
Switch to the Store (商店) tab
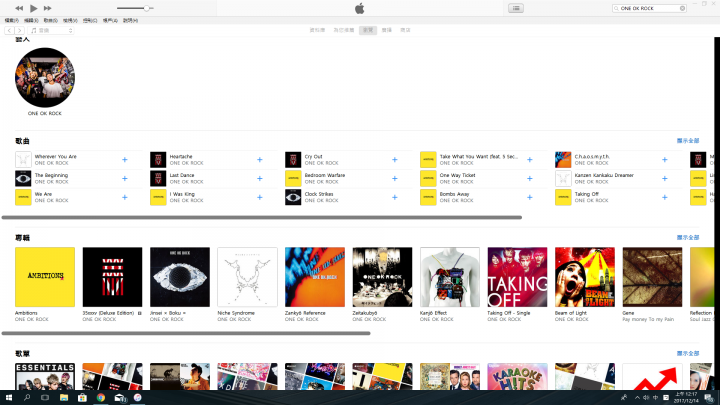405,30
